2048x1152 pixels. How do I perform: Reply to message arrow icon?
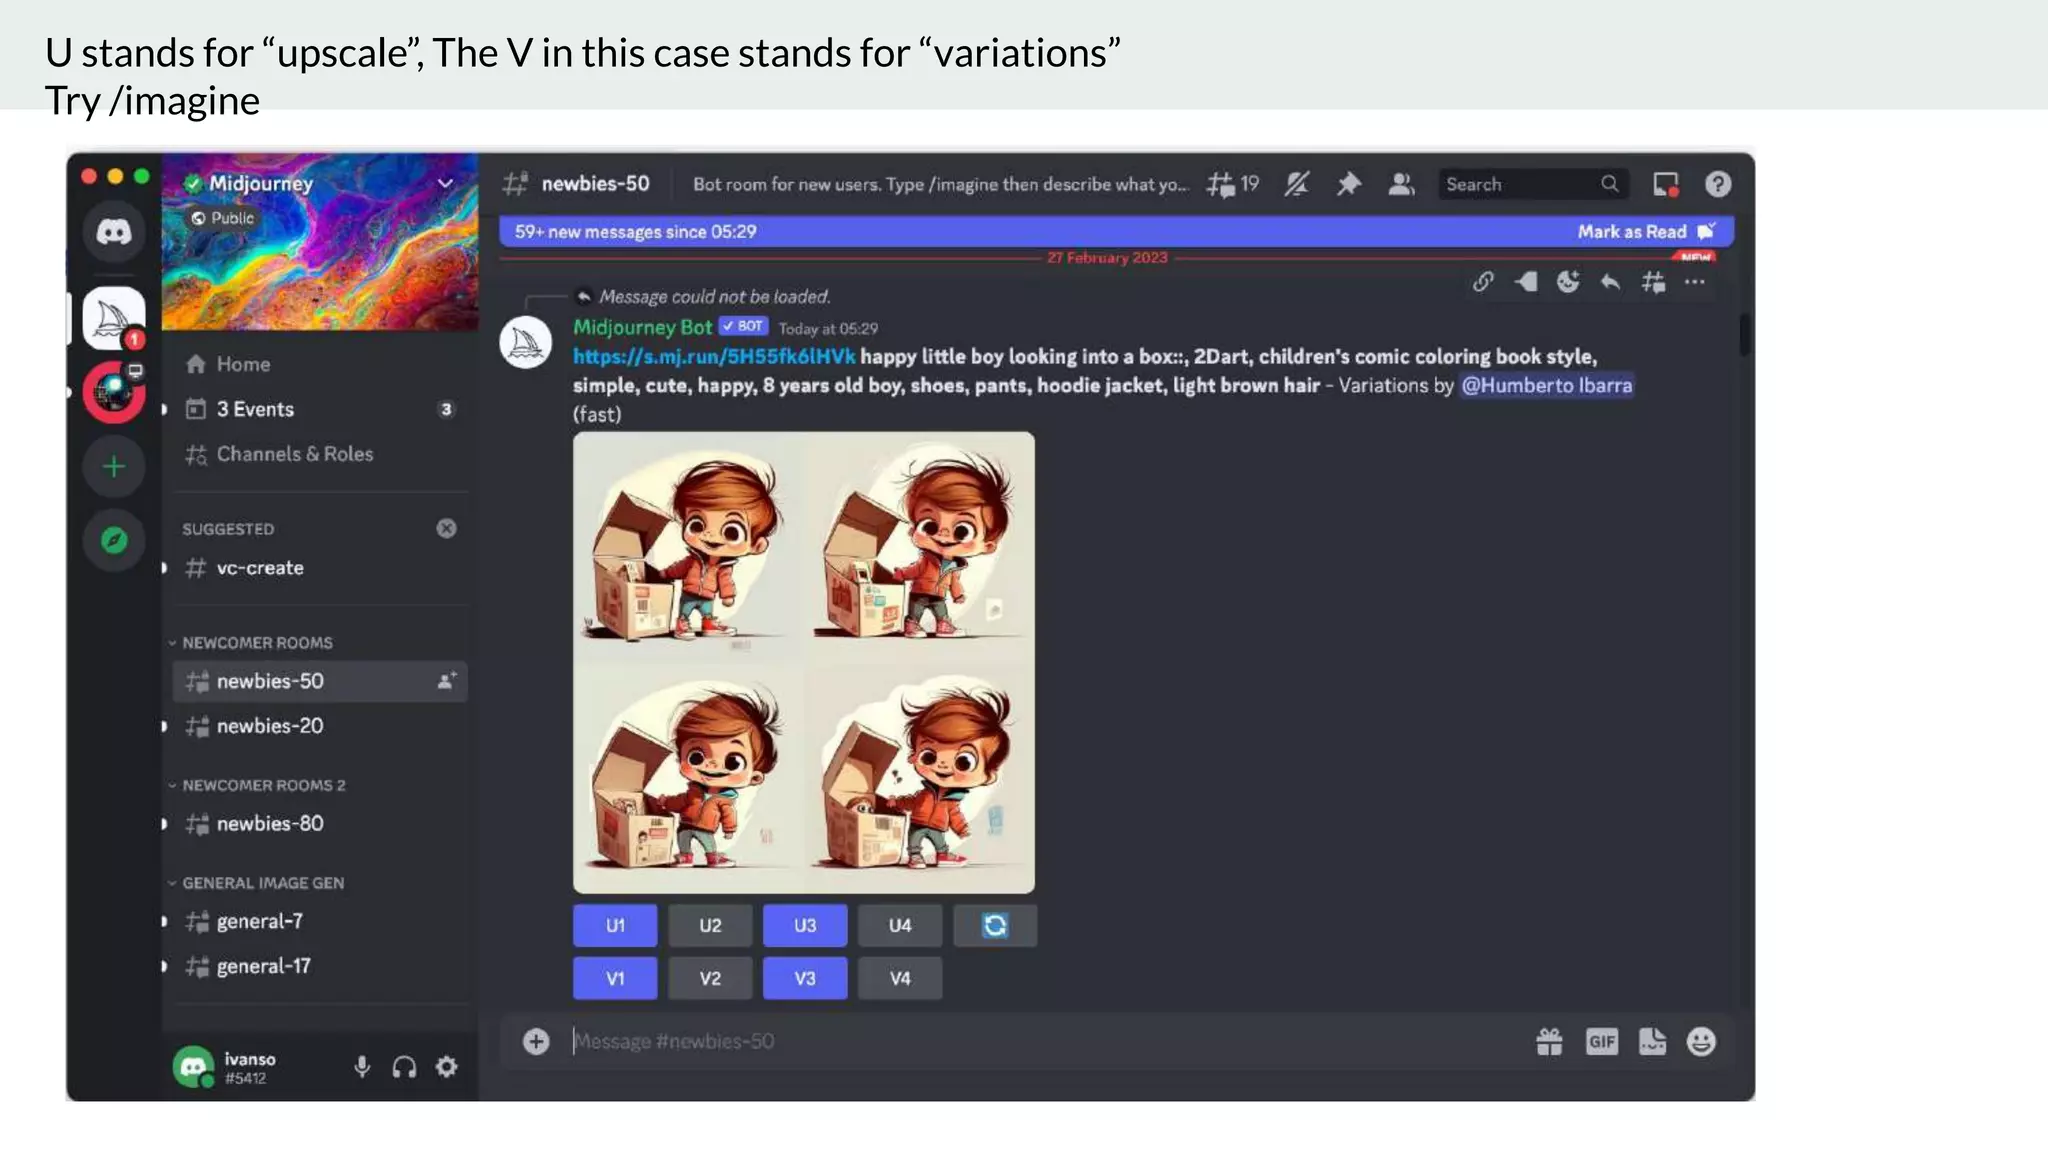[1610, 282]
